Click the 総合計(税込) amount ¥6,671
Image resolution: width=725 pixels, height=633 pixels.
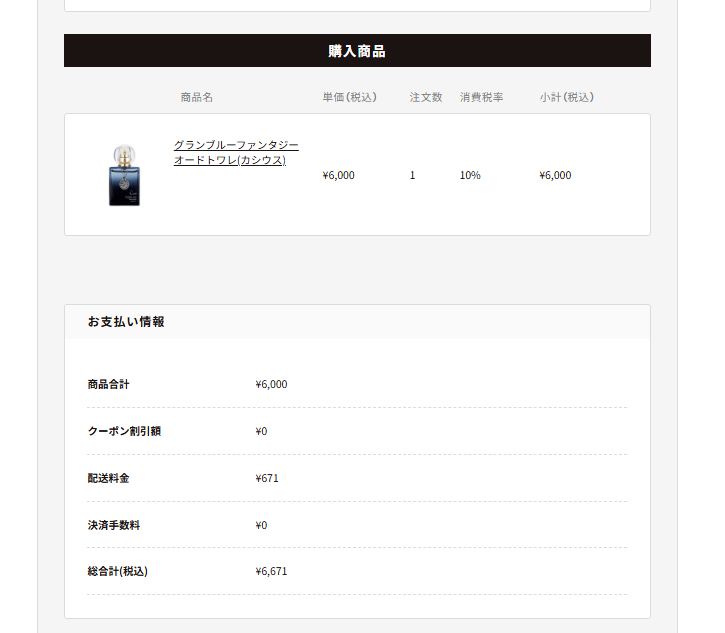[x=271, y=572]
